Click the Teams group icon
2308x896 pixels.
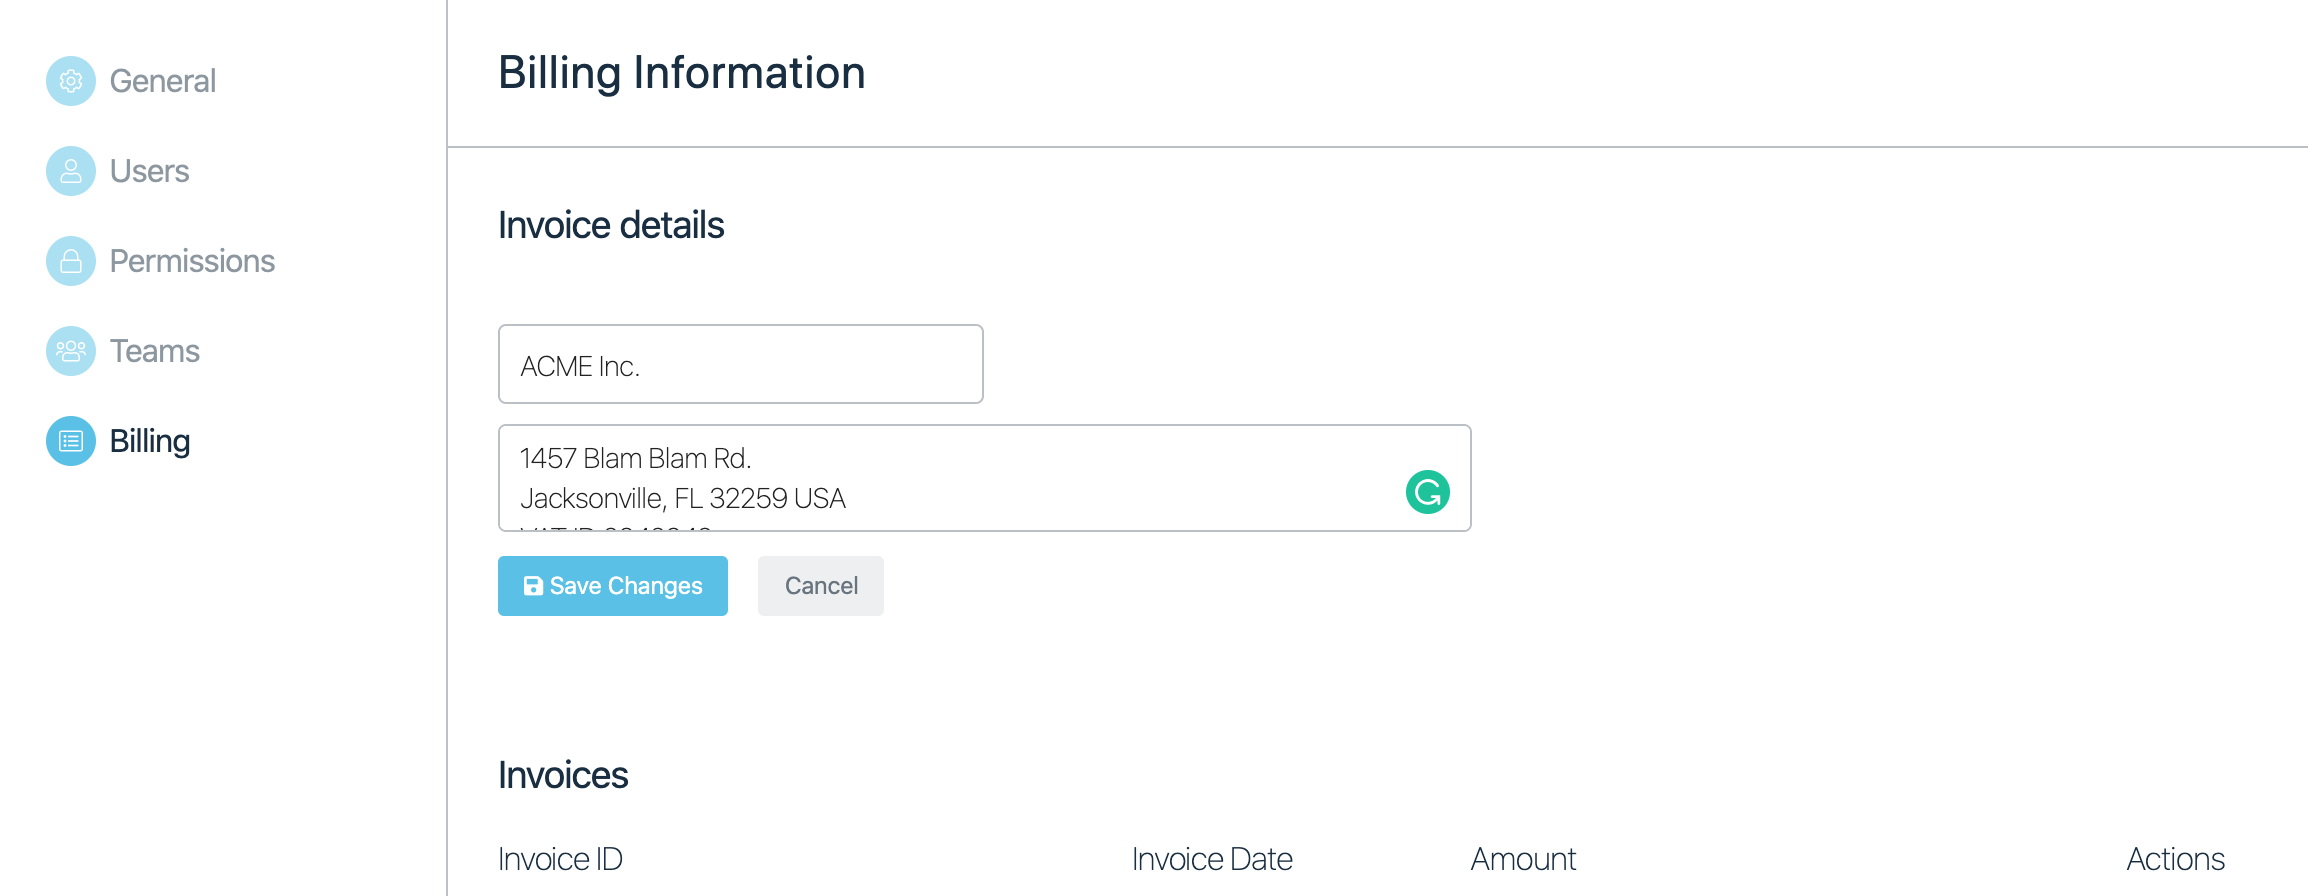71,351
